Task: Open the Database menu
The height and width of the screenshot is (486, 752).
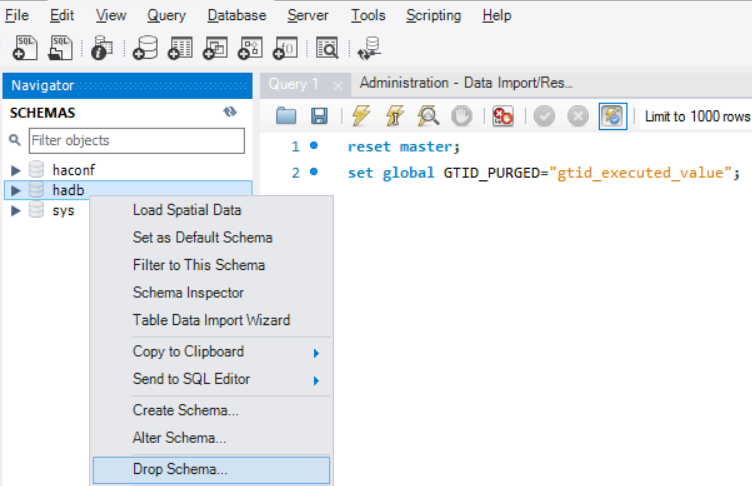Action: coord(237,15)
